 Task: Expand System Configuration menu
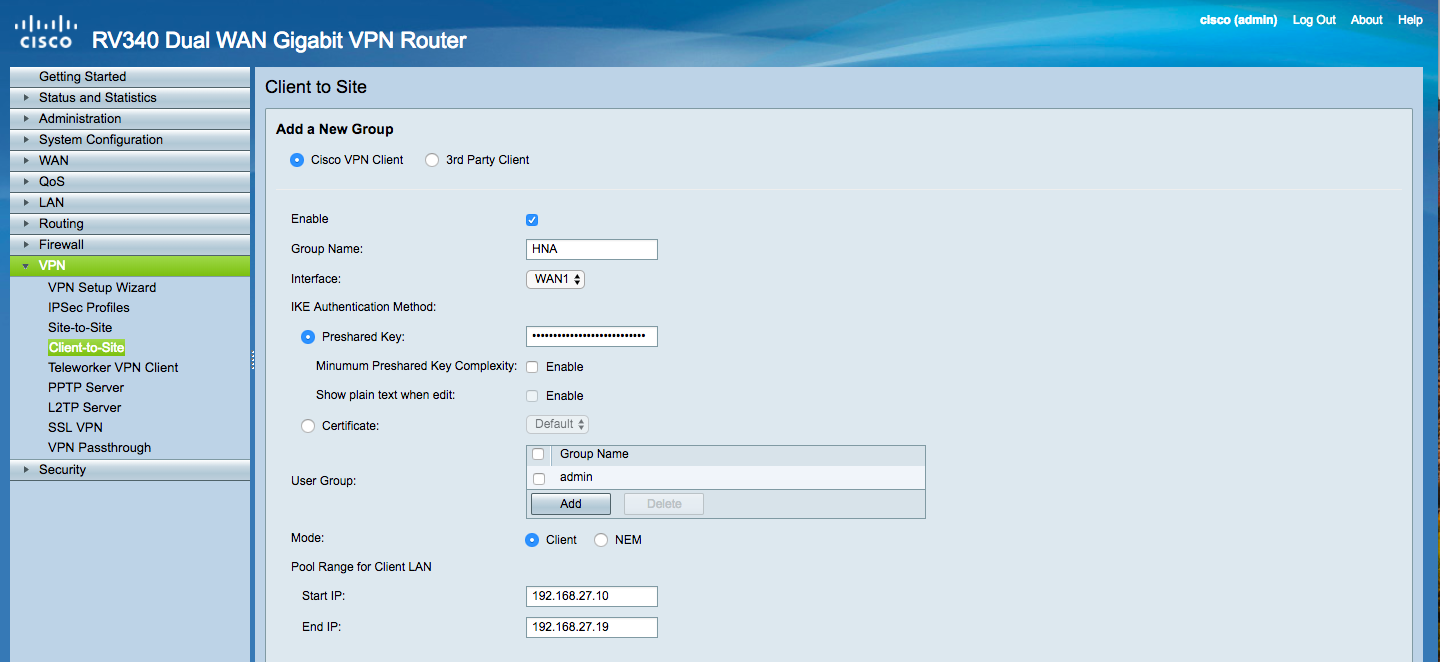coord(130,140)
